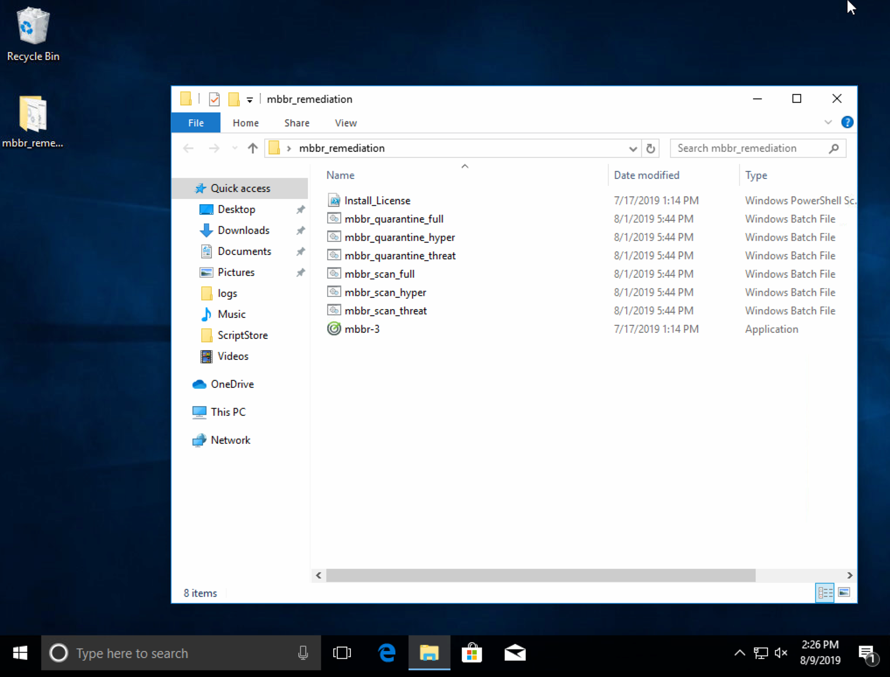Open Music in the navigation pane

(231, 314)
